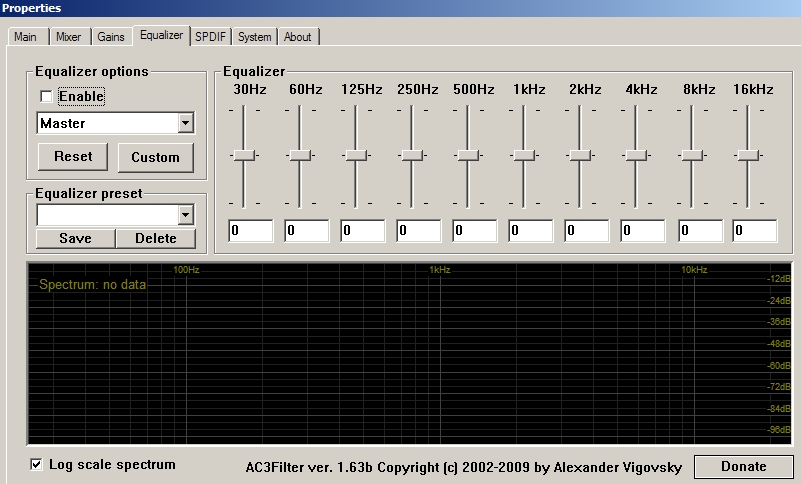Click the Properties window title
Viewport: 801px width, 484px height.
(32, 8)
